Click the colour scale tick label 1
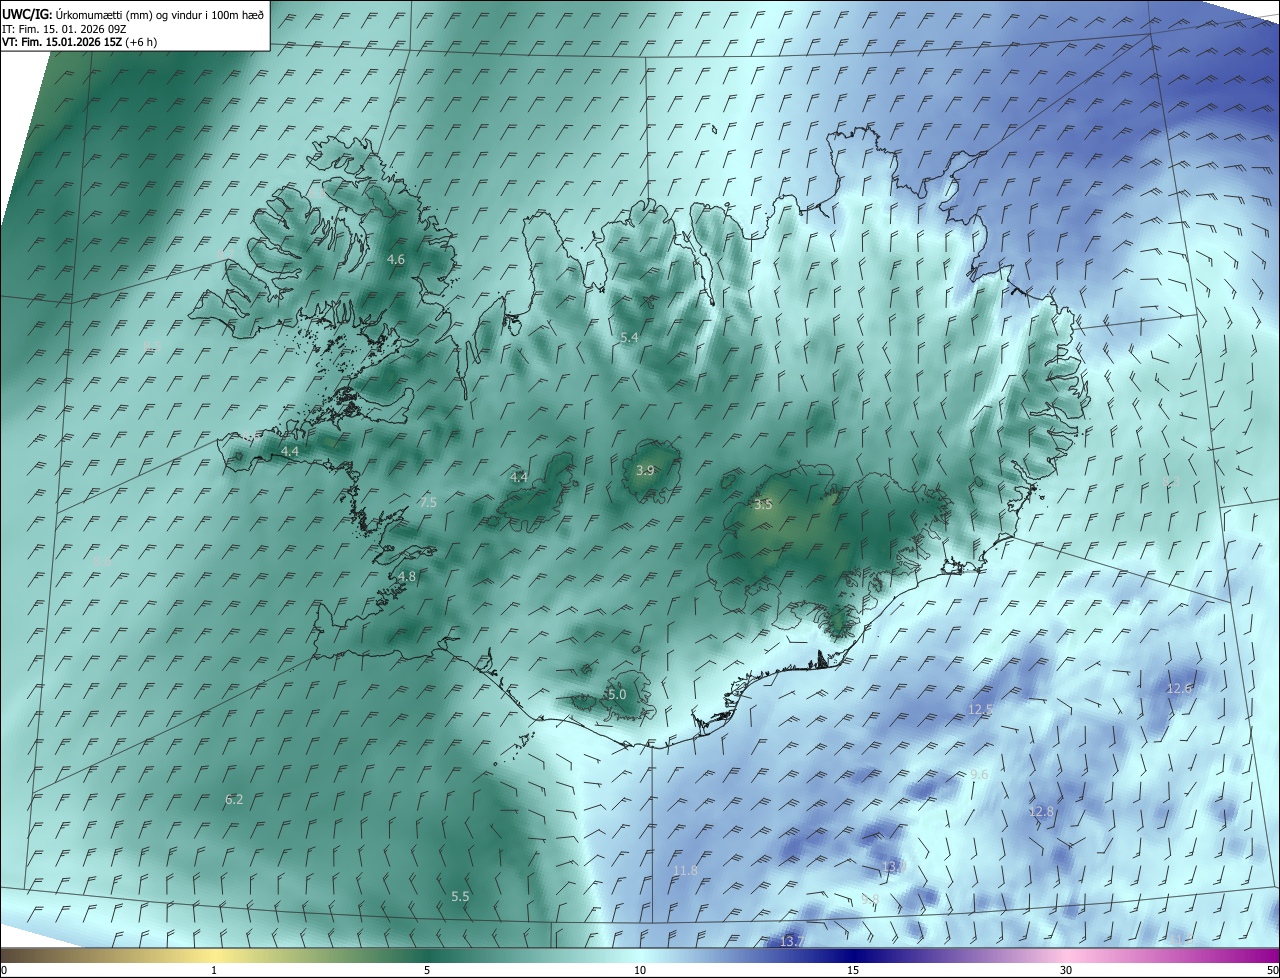1280x978 pixels. click(214, 970)
